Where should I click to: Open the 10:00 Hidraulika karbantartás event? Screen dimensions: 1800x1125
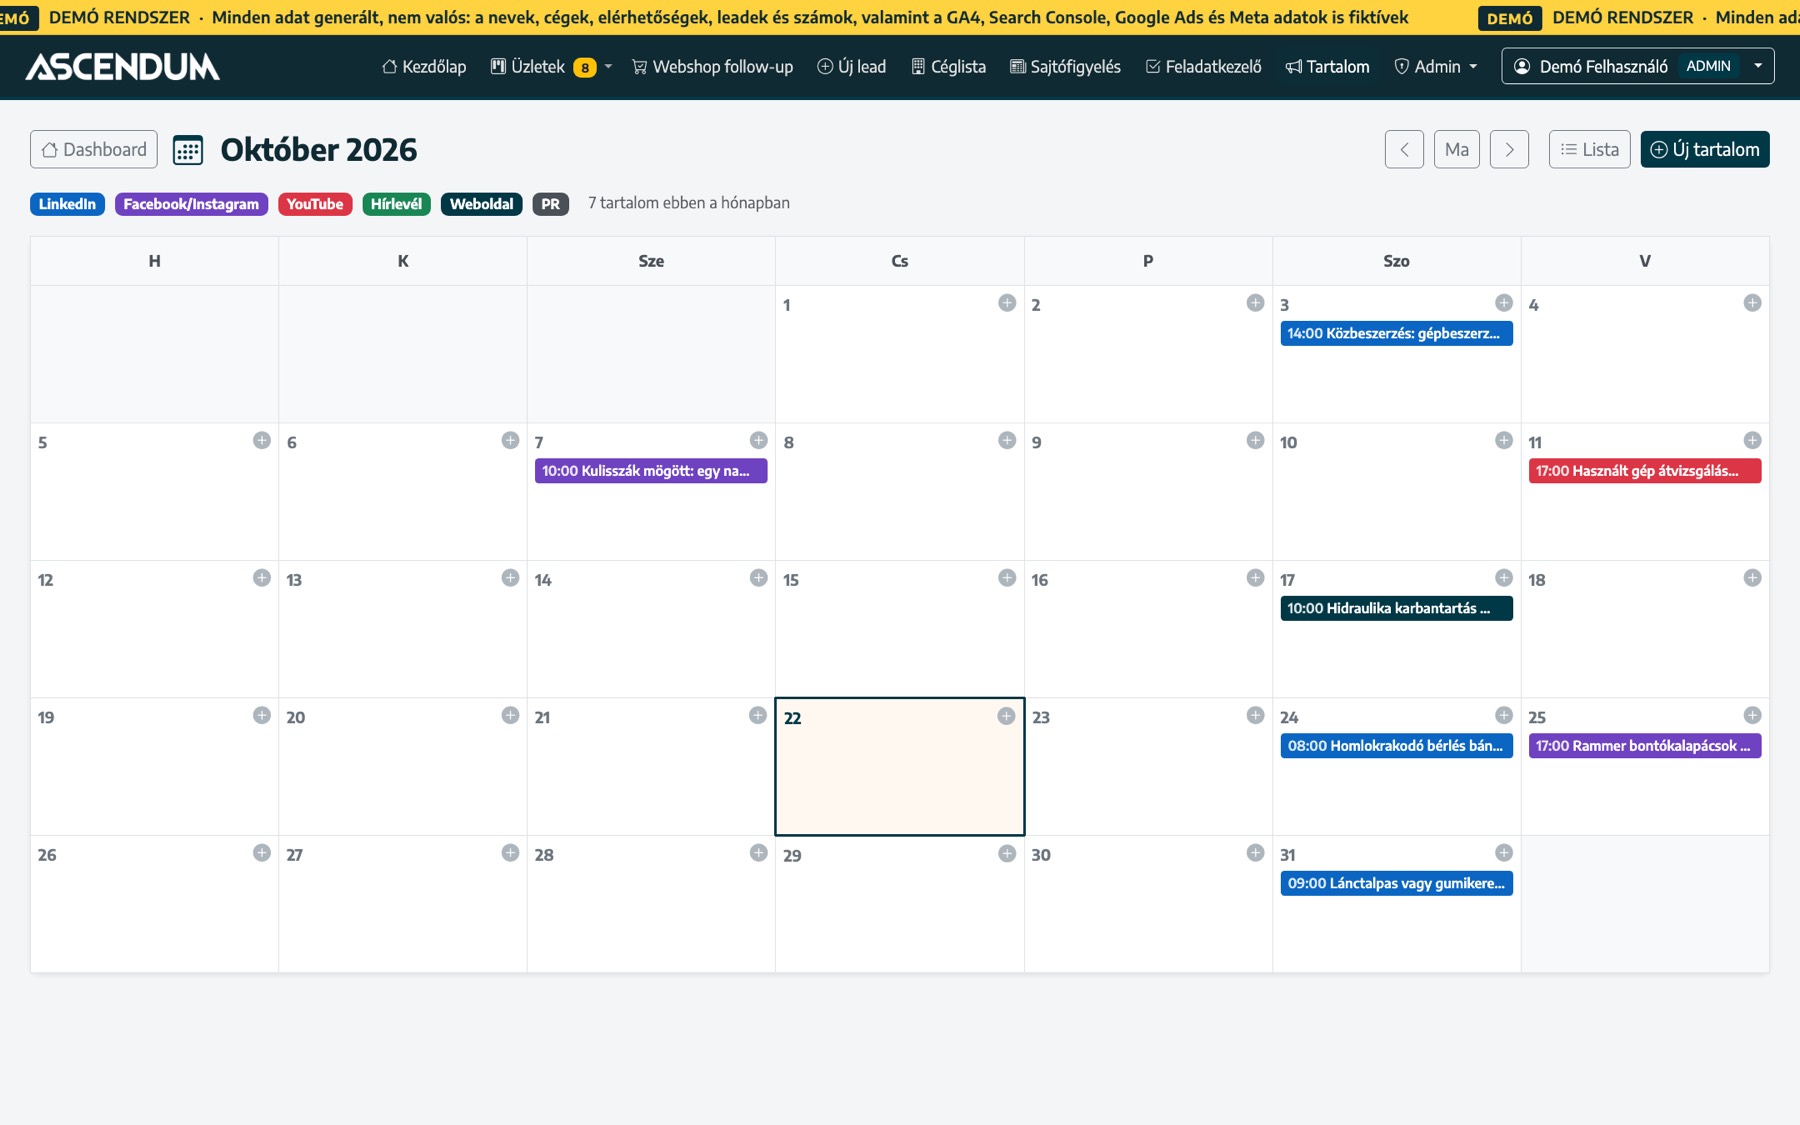pos(1396,608)
